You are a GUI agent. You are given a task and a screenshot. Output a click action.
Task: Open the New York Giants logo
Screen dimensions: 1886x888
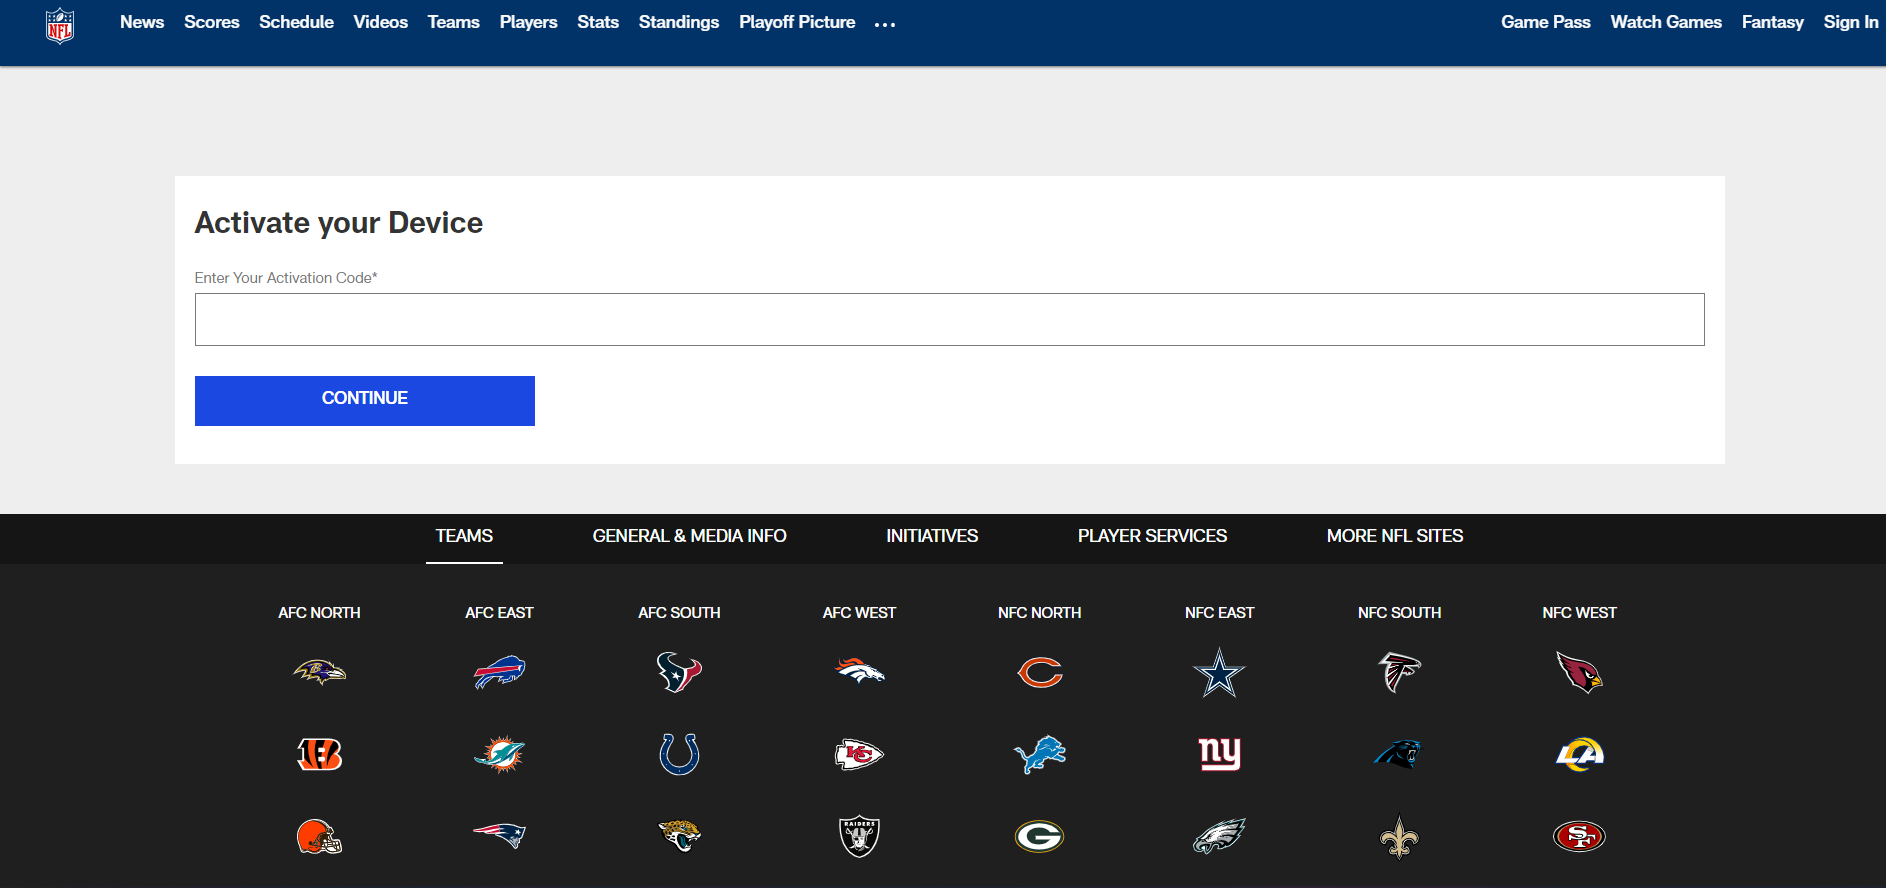1219,754
